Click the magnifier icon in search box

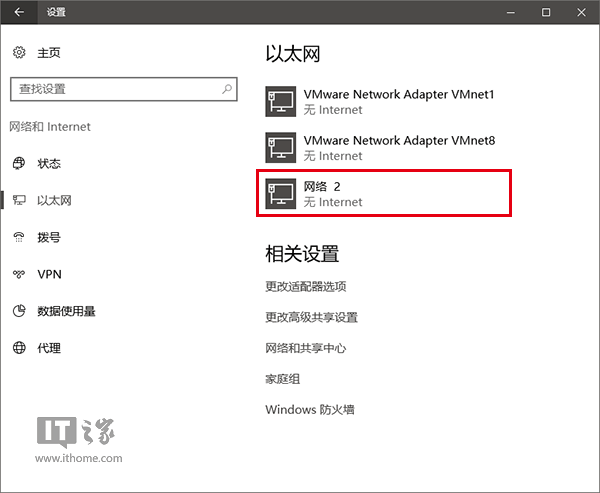point(226,89)
